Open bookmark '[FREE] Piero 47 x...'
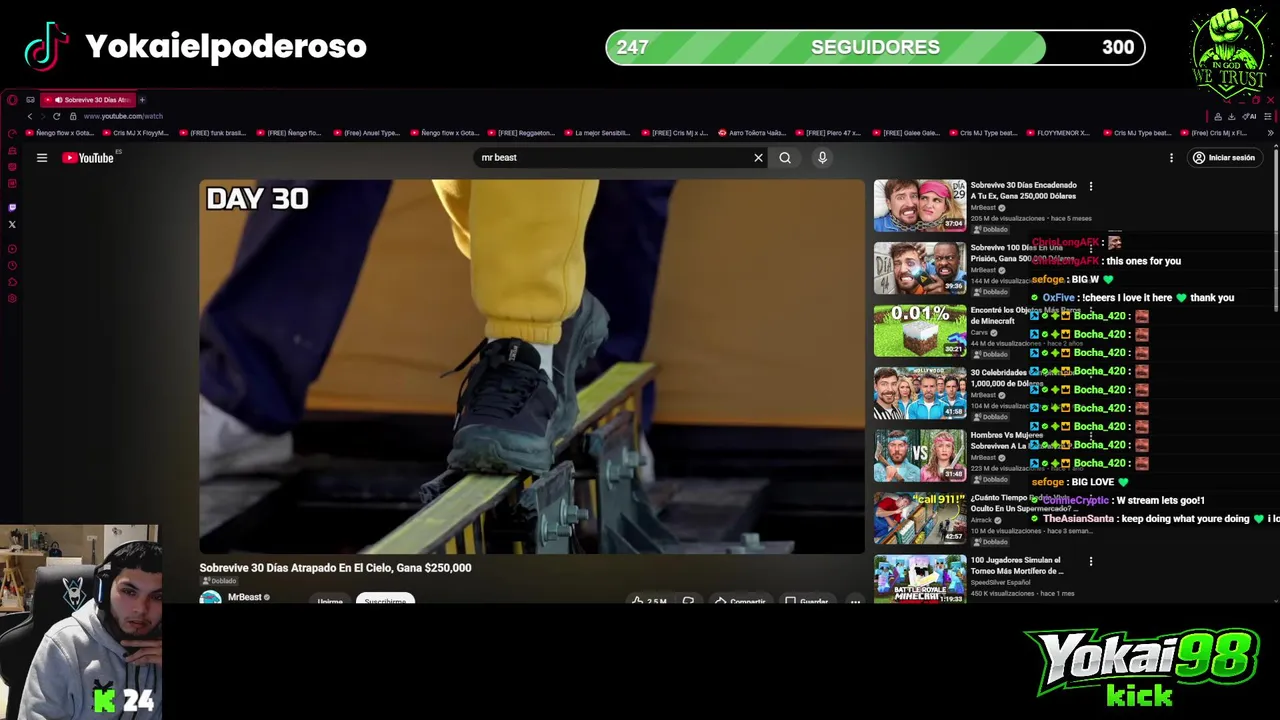The height and width of the screenshot is (720, 1280). click(828, 133)
